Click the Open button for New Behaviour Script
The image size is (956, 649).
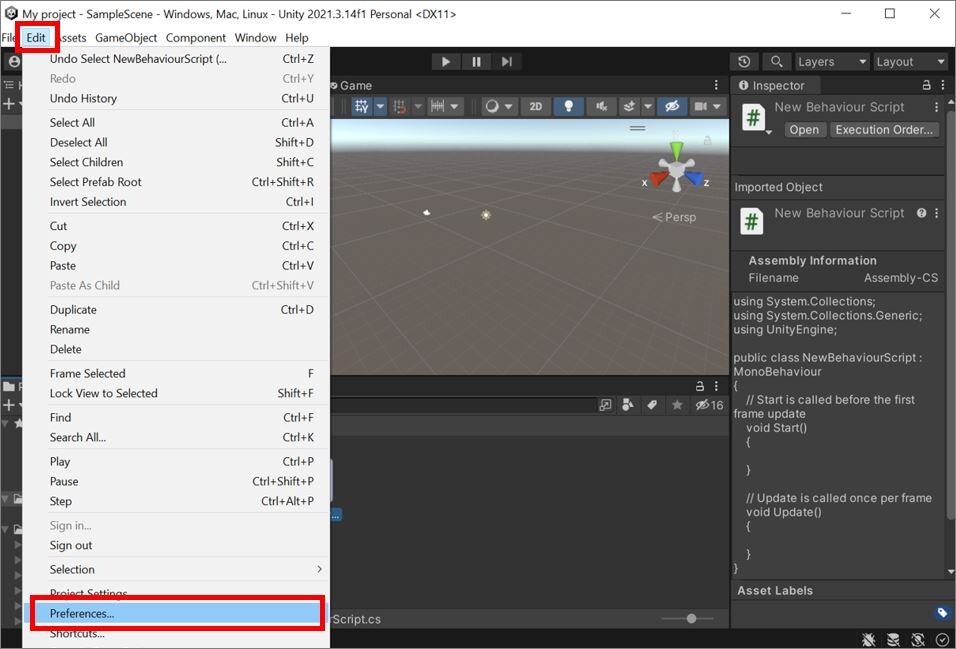pos(804,129)
